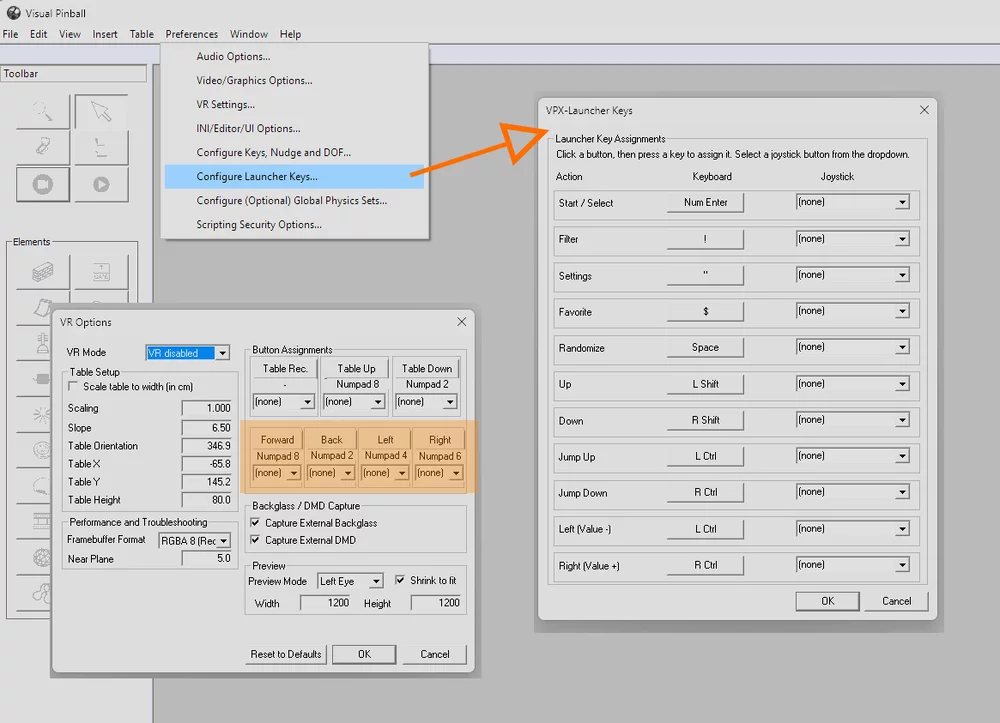Click the backglass view toolbar icon
The height and width of the screenshot is (723, 1000).
point(101,147)
